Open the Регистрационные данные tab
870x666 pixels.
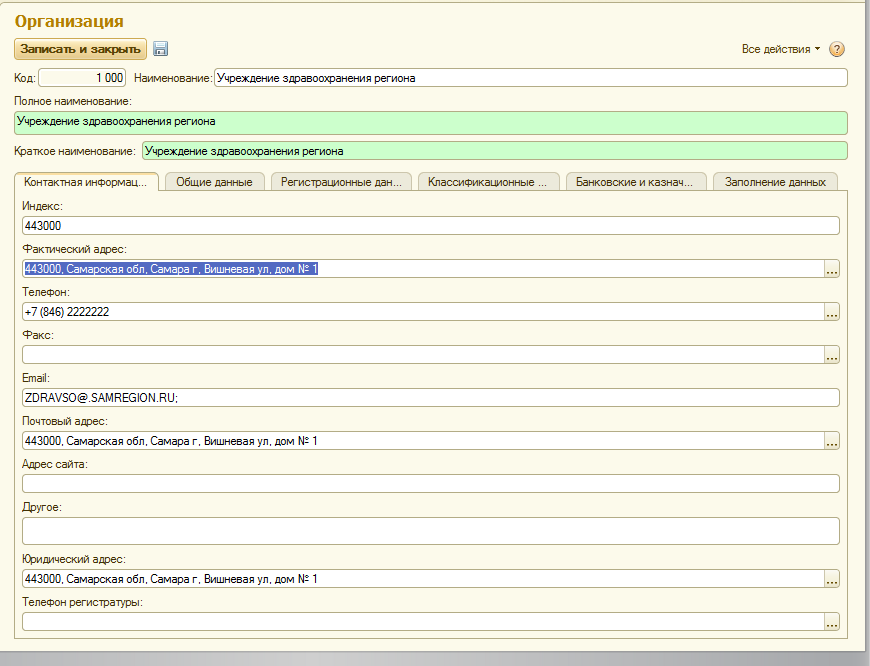tap(341, 182)
